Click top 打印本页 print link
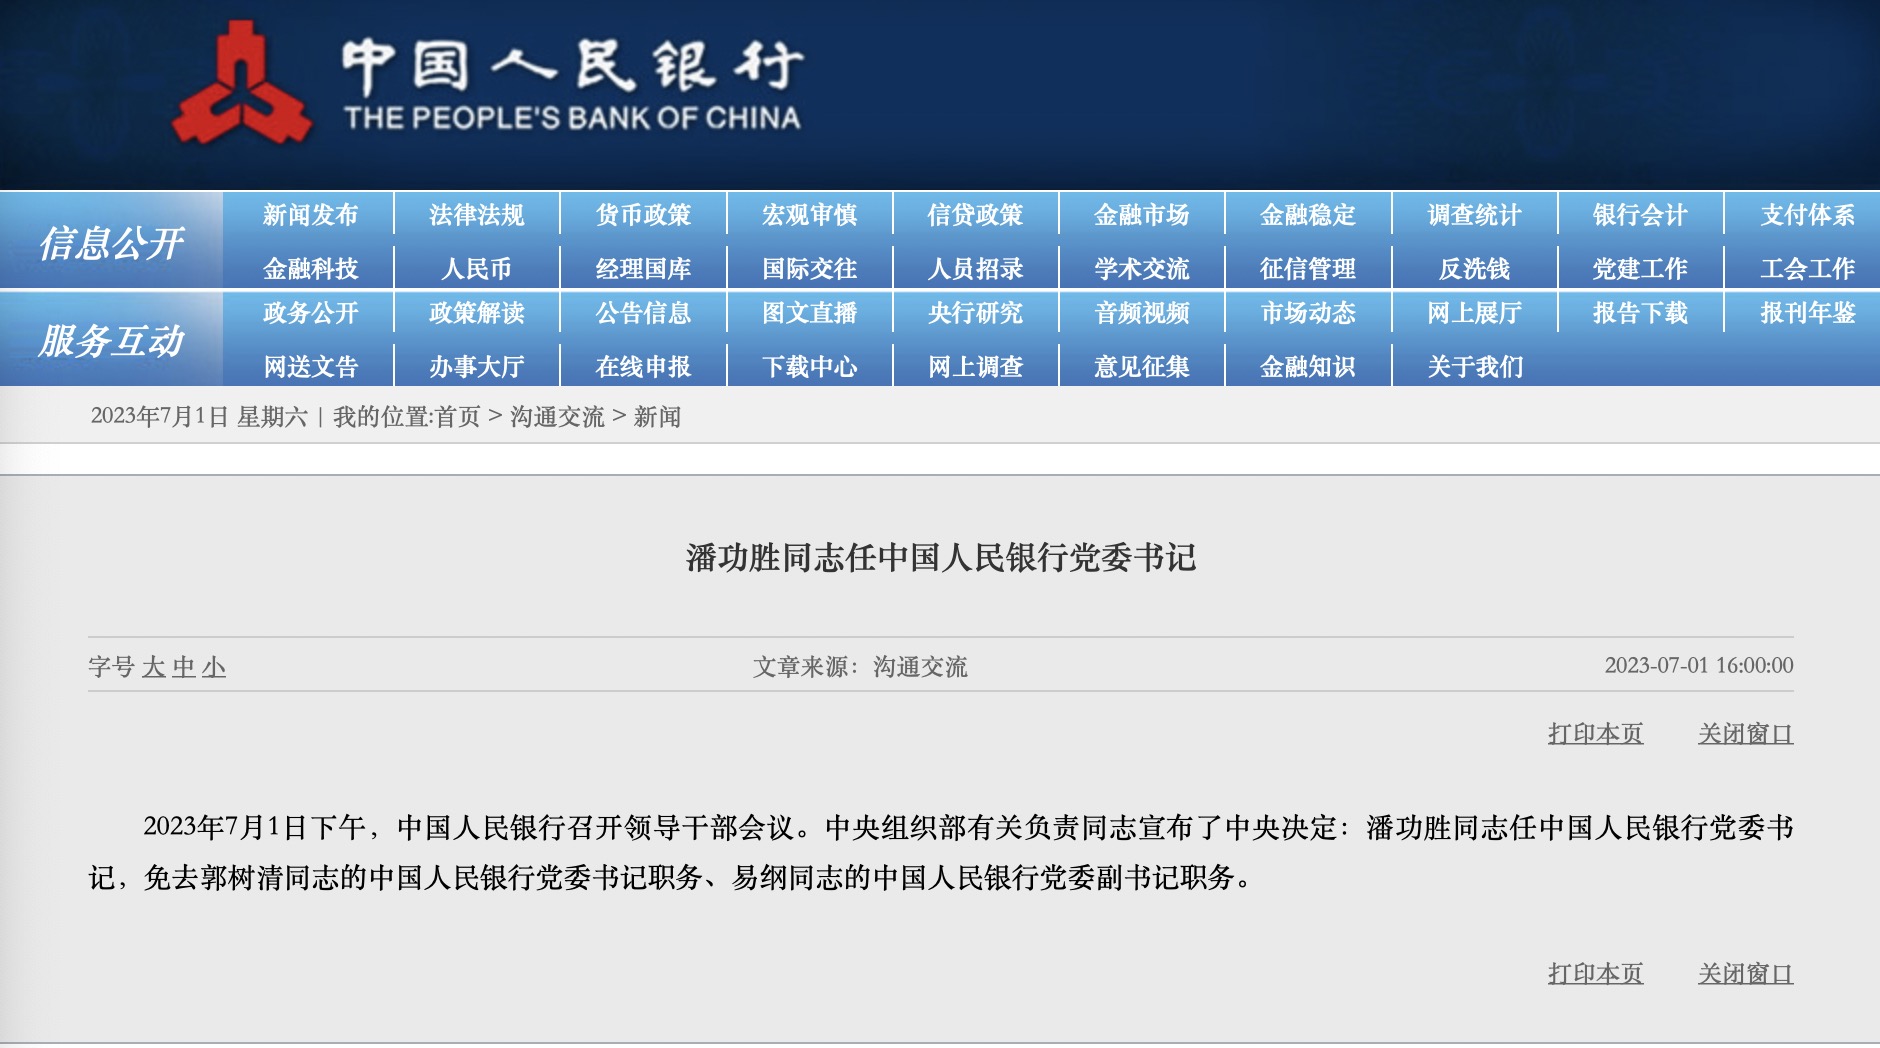The width and height of the screenshot is (1880, 1048). tap(1595, 734)
